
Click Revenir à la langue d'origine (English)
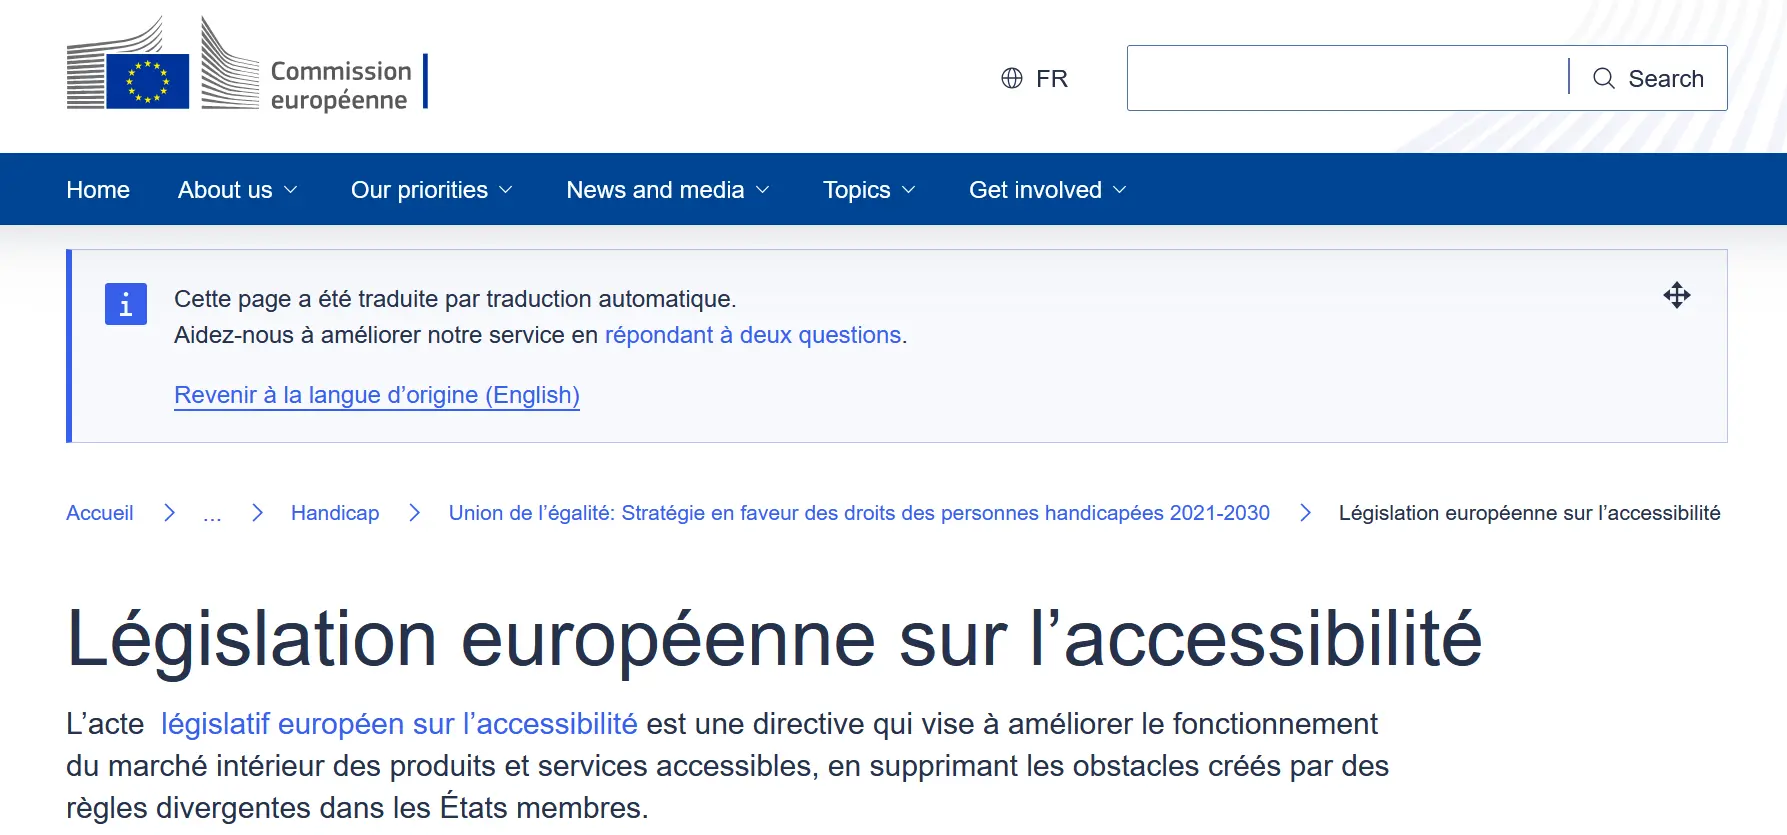click(x=377, y=394)
